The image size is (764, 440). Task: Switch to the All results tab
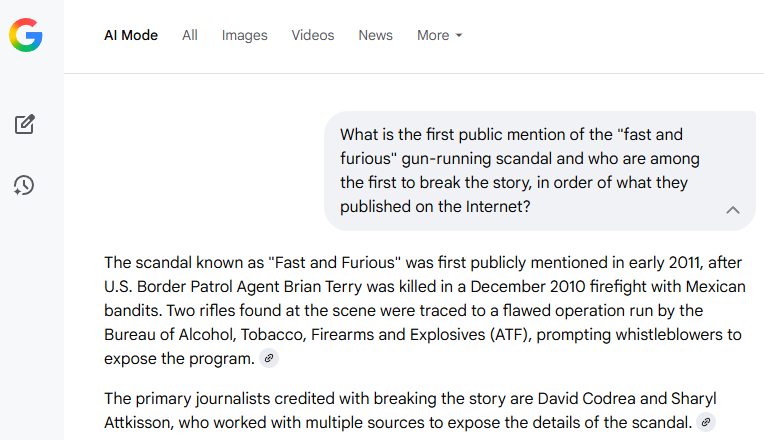pos(190,35)
